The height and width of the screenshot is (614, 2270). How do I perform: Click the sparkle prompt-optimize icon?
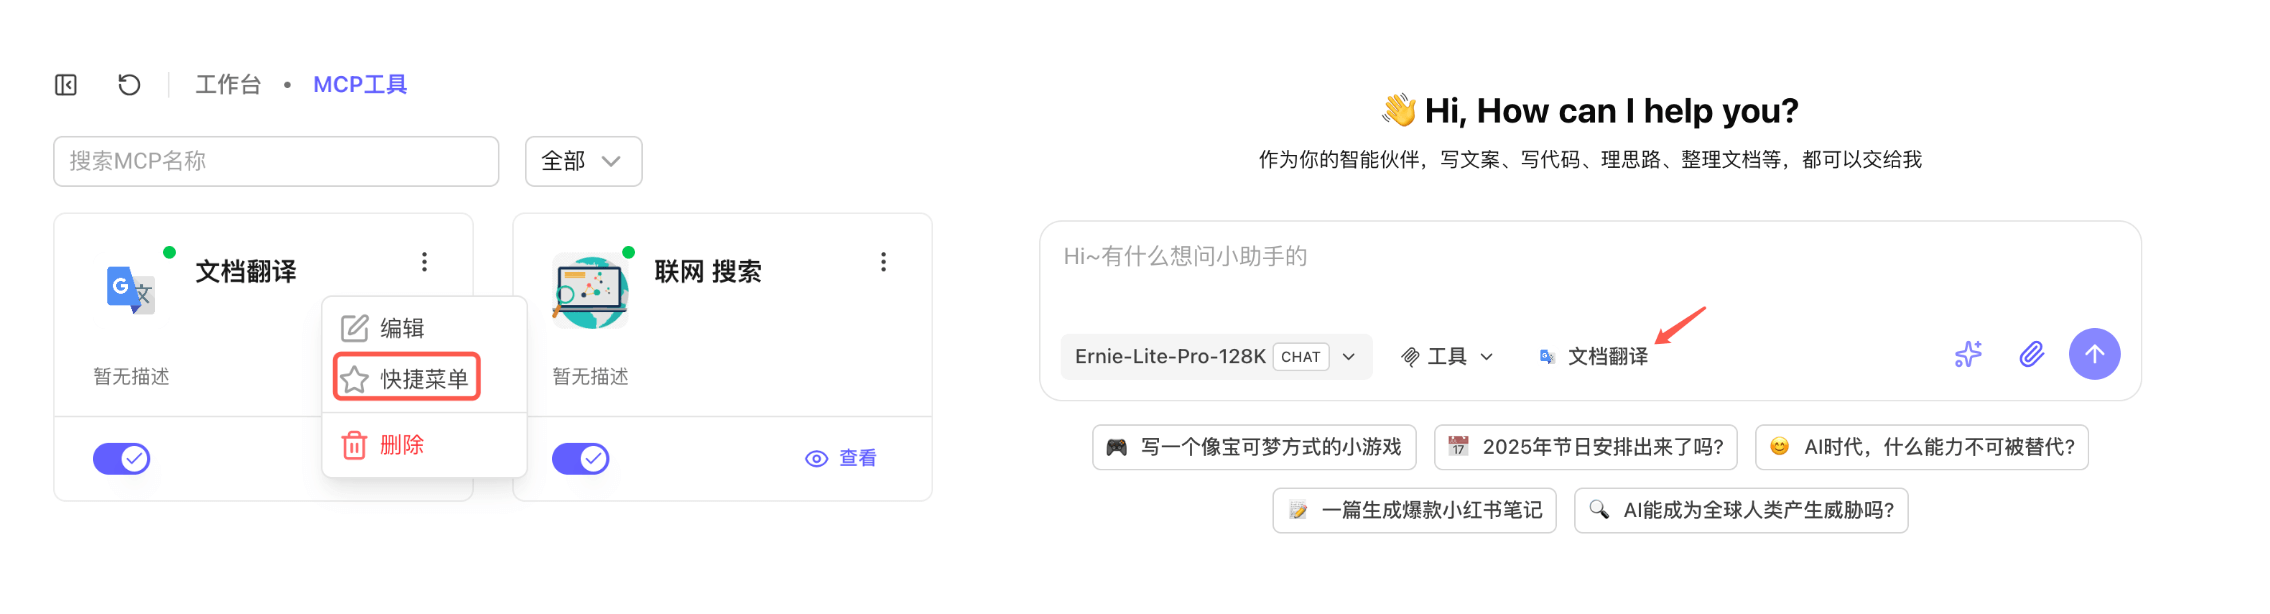pos(1968,354)
